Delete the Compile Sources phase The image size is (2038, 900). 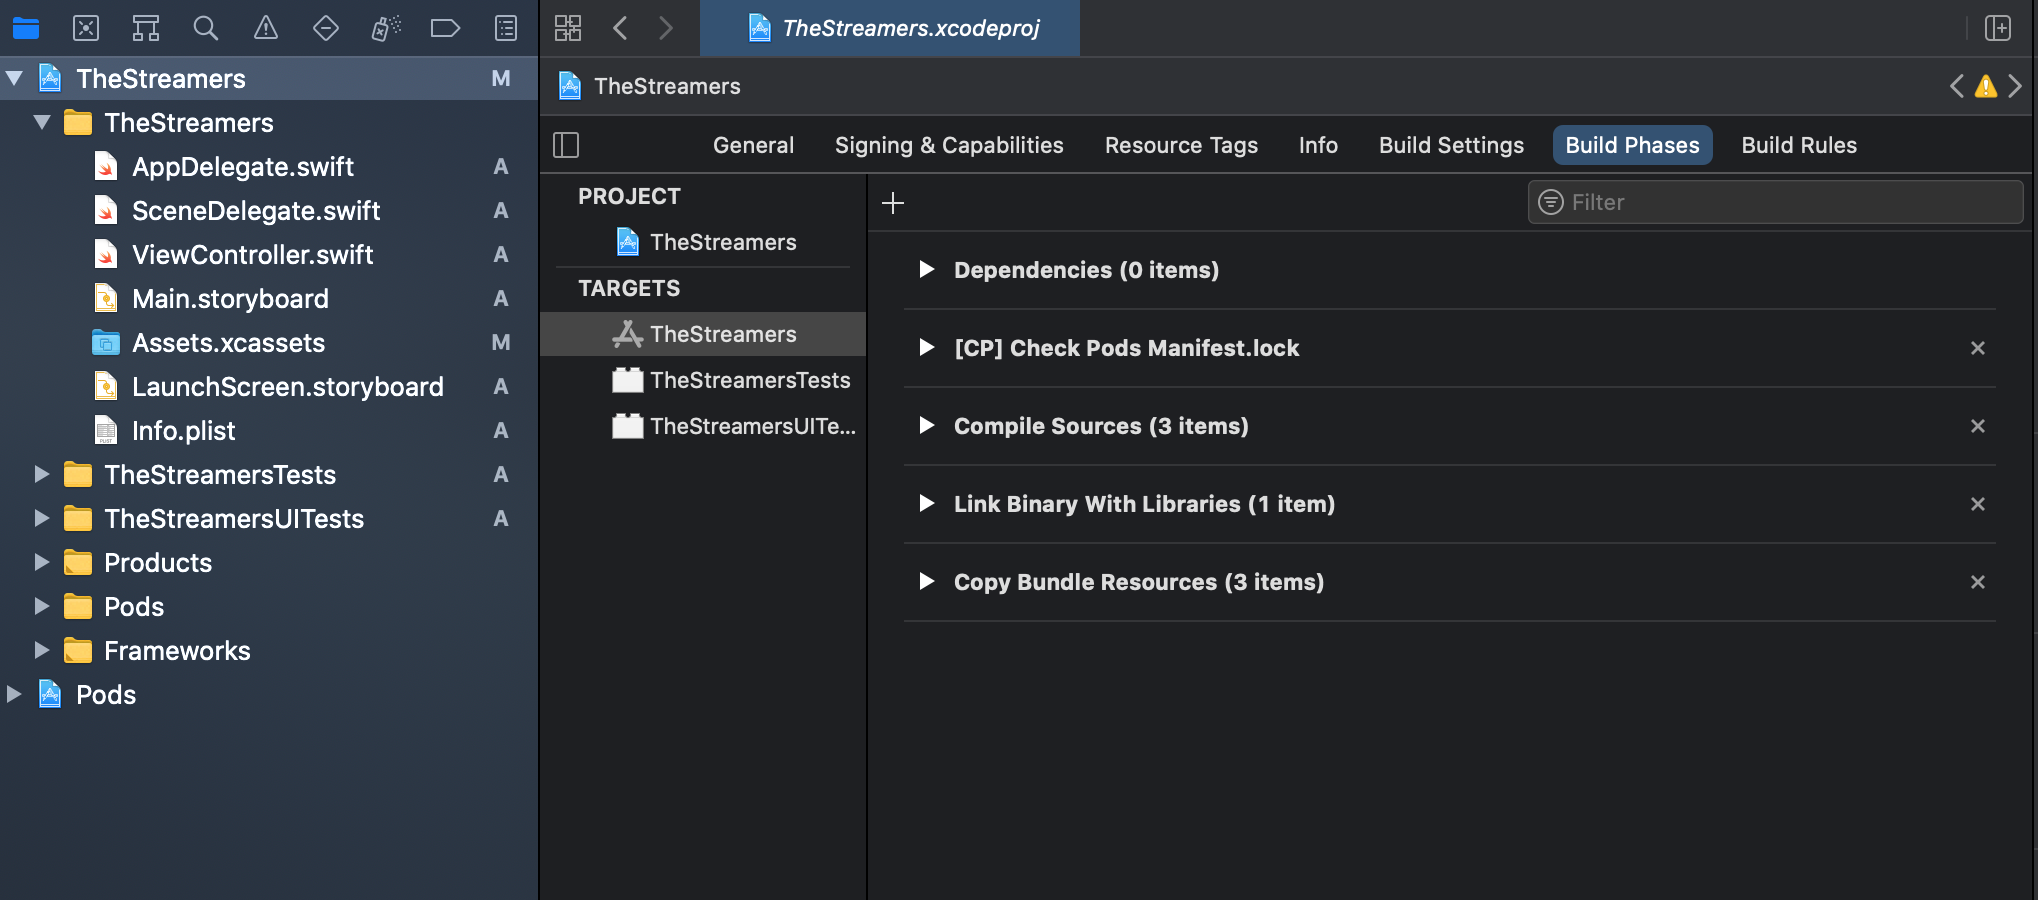pyautogui.click(x=1978, y=426)
